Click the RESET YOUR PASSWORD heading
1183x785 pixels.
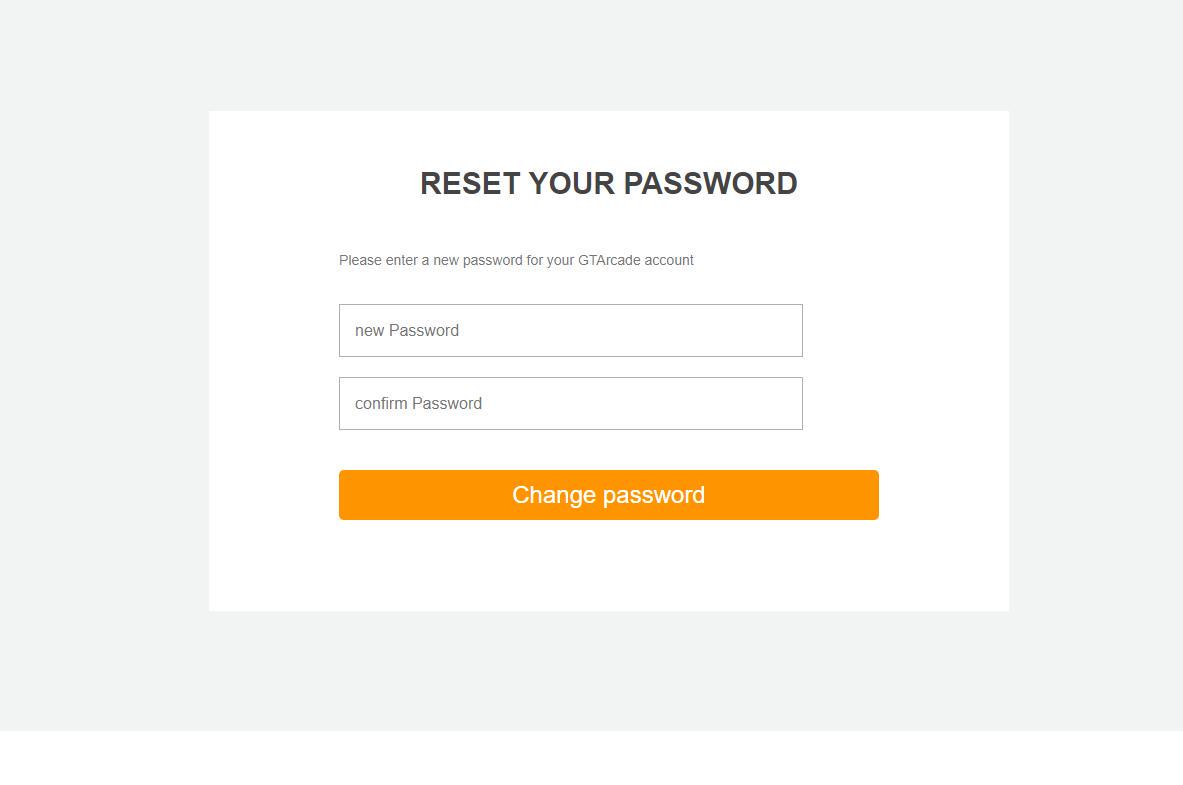(608, 183)
